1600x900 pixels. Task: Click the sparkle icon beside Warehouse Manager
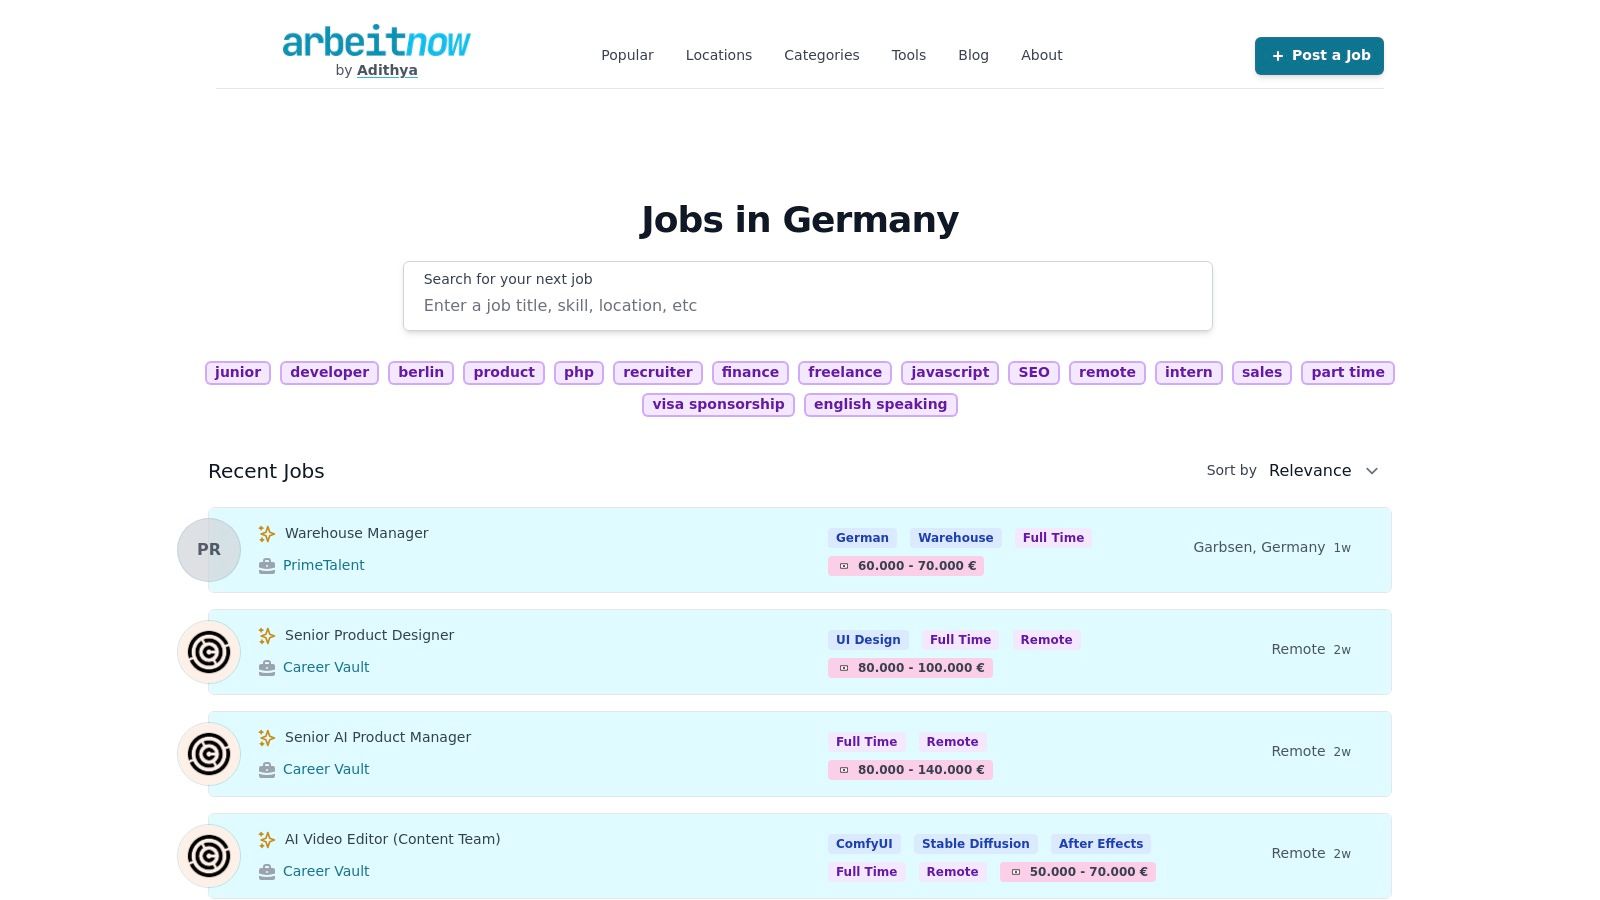(266, 533)
